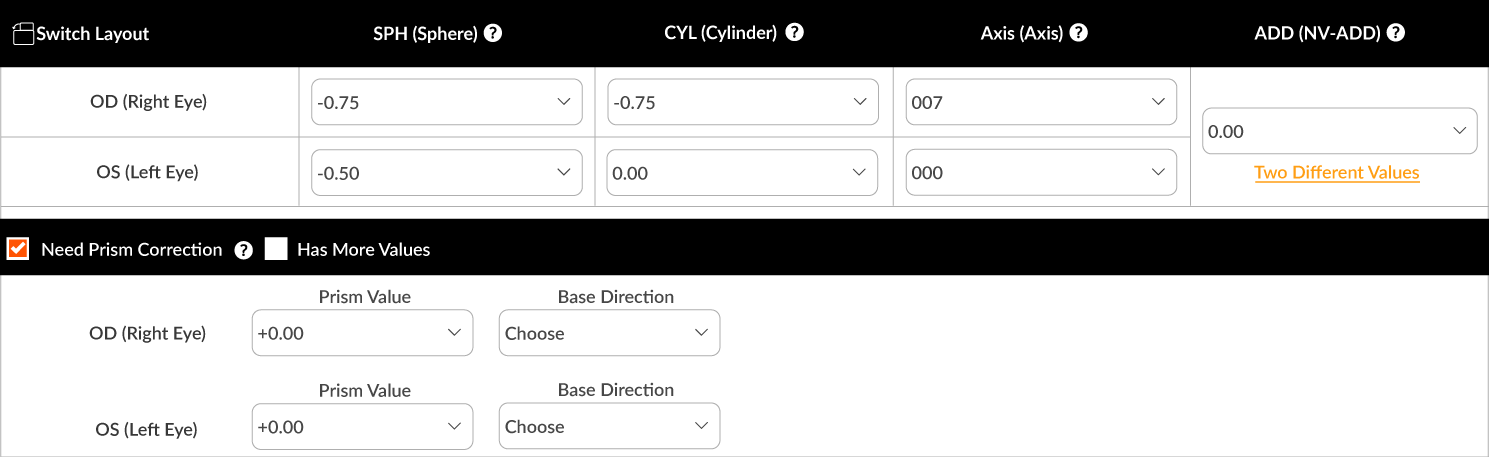Open OD Right Eye Prism Value dropdown

point(362,333)
